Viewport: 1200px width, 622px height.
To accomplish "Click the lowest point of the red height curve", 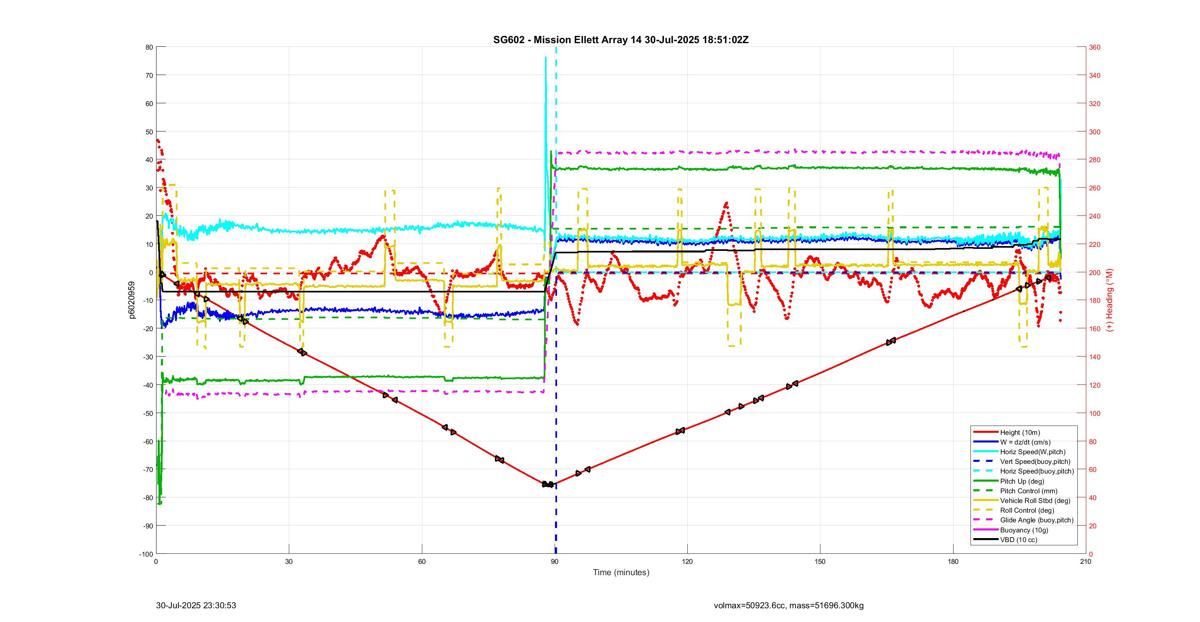I will 551,485.
